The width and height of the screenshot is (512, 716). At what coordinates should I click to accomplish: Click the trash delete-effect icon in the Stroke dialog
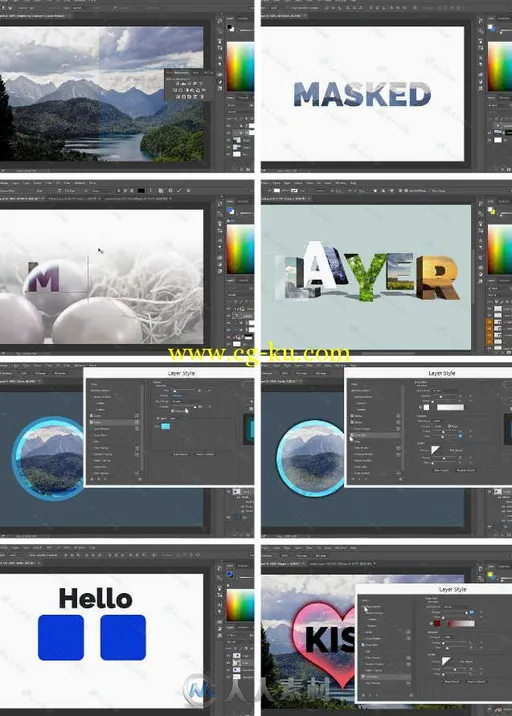click(140, 479)
